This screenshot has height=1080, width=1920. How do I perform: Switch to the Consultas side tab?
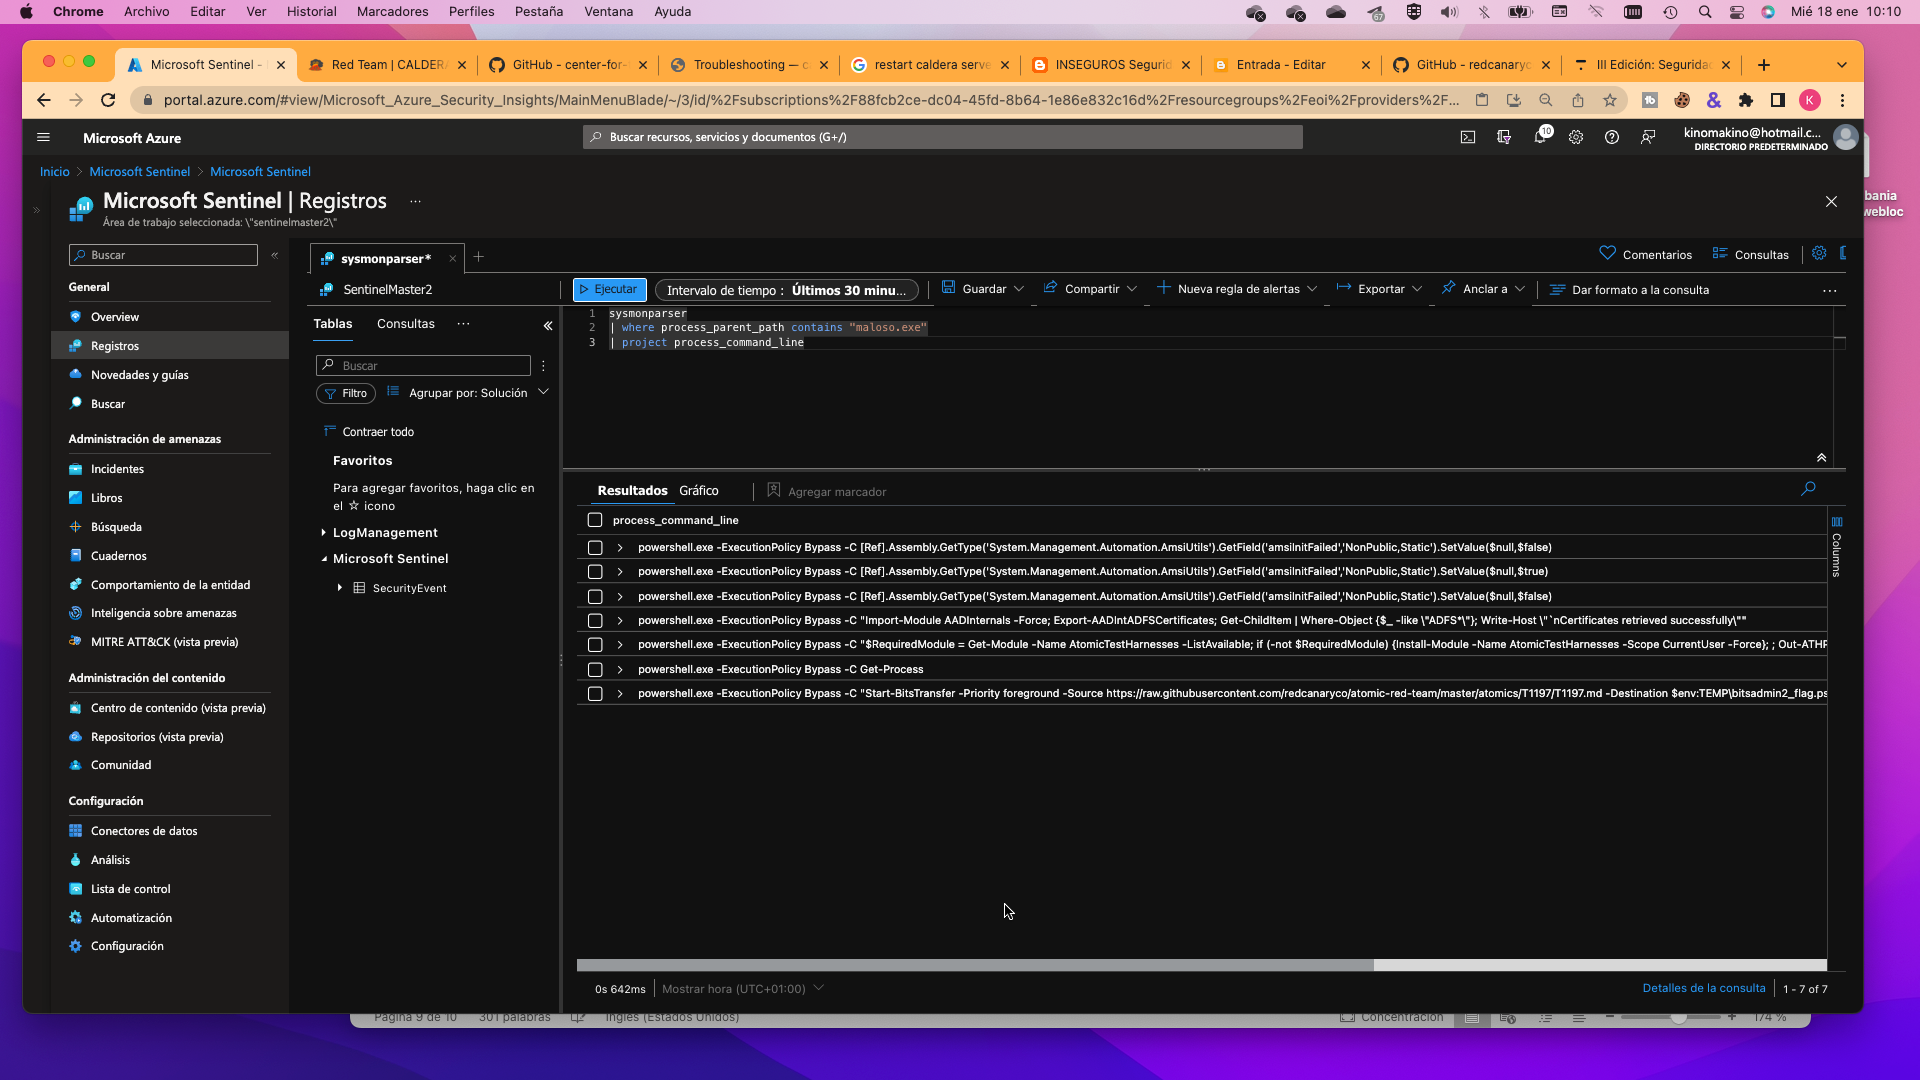point(405,324)
